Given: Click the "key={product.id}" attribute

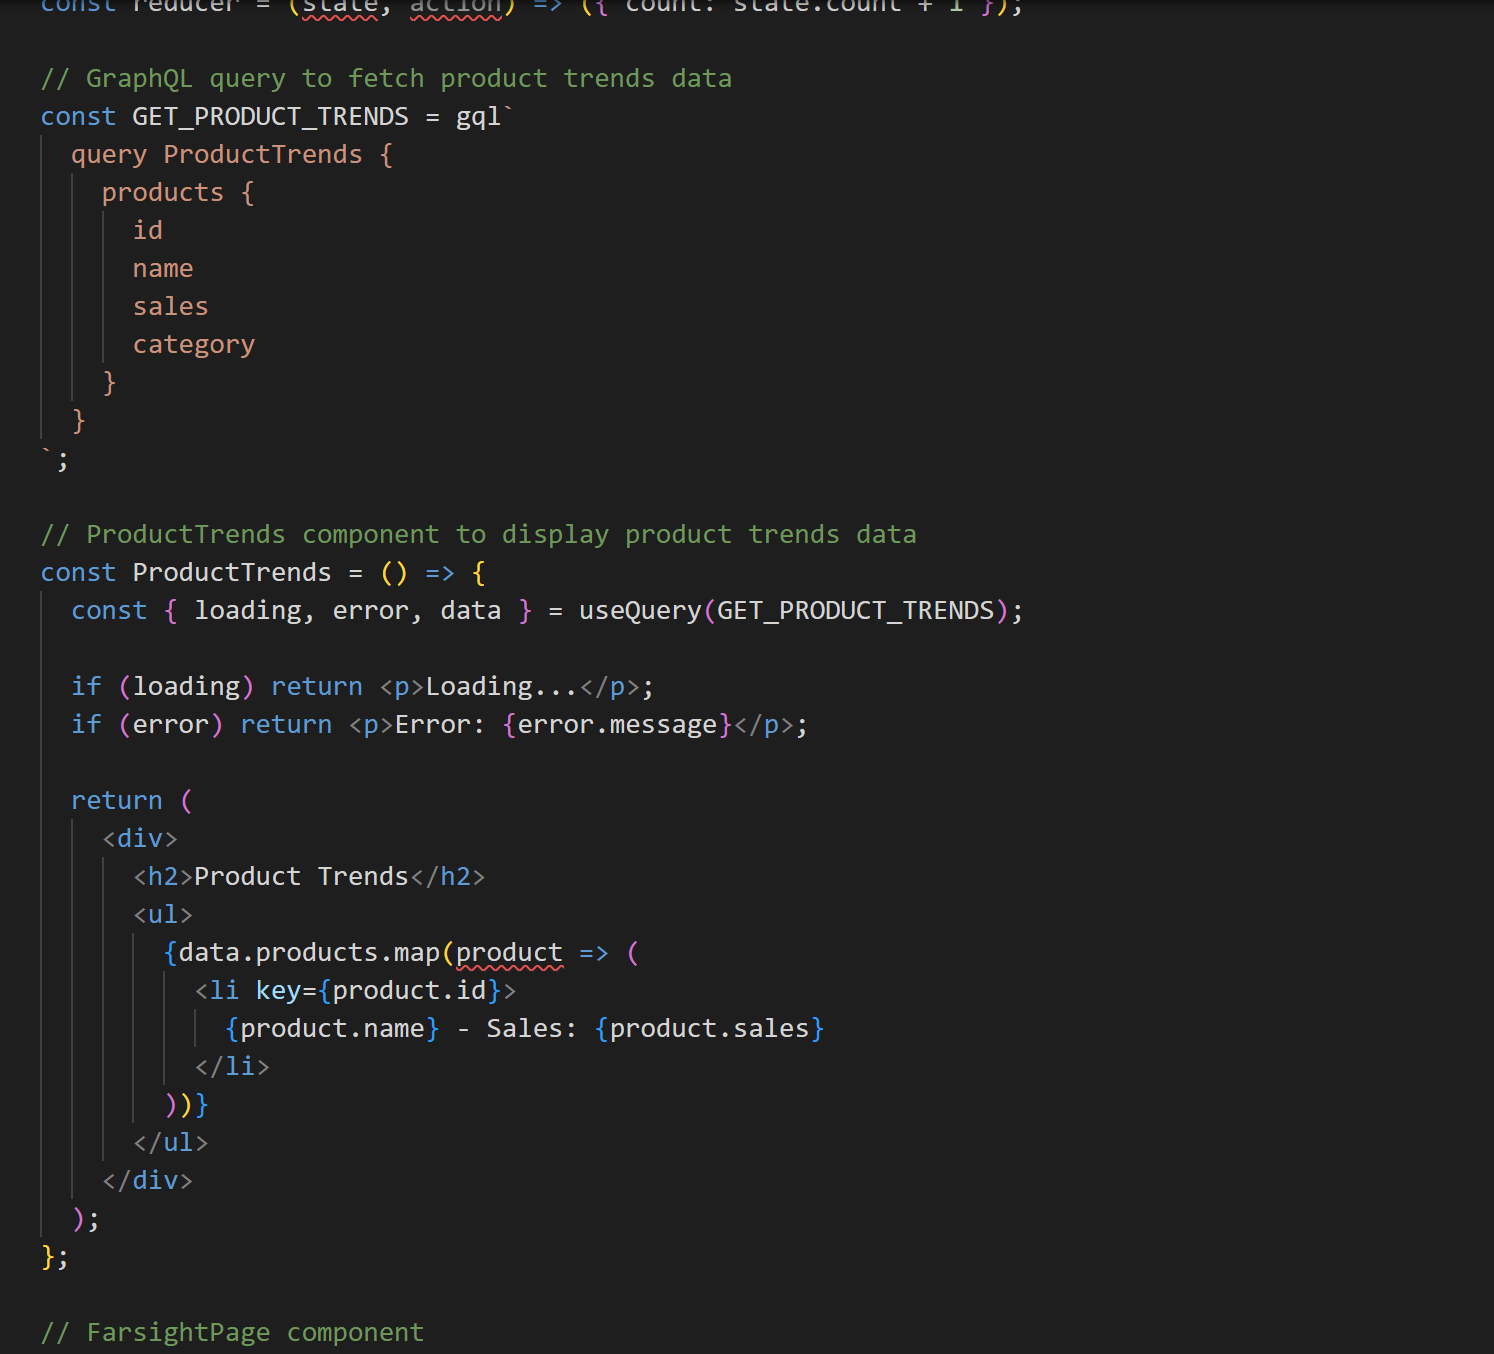Looking at the screenshot, I should [x=379, y=991].
